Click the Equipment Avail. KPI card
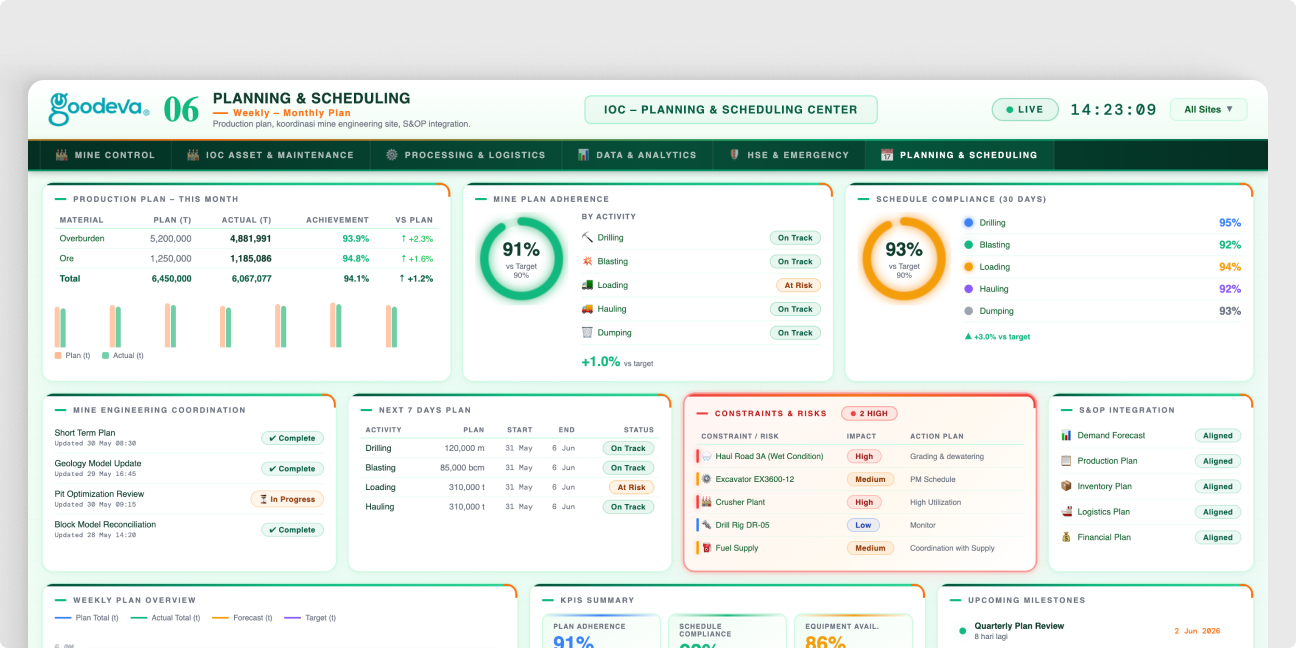Screen dimensions: 1296x648 [854, 632]
